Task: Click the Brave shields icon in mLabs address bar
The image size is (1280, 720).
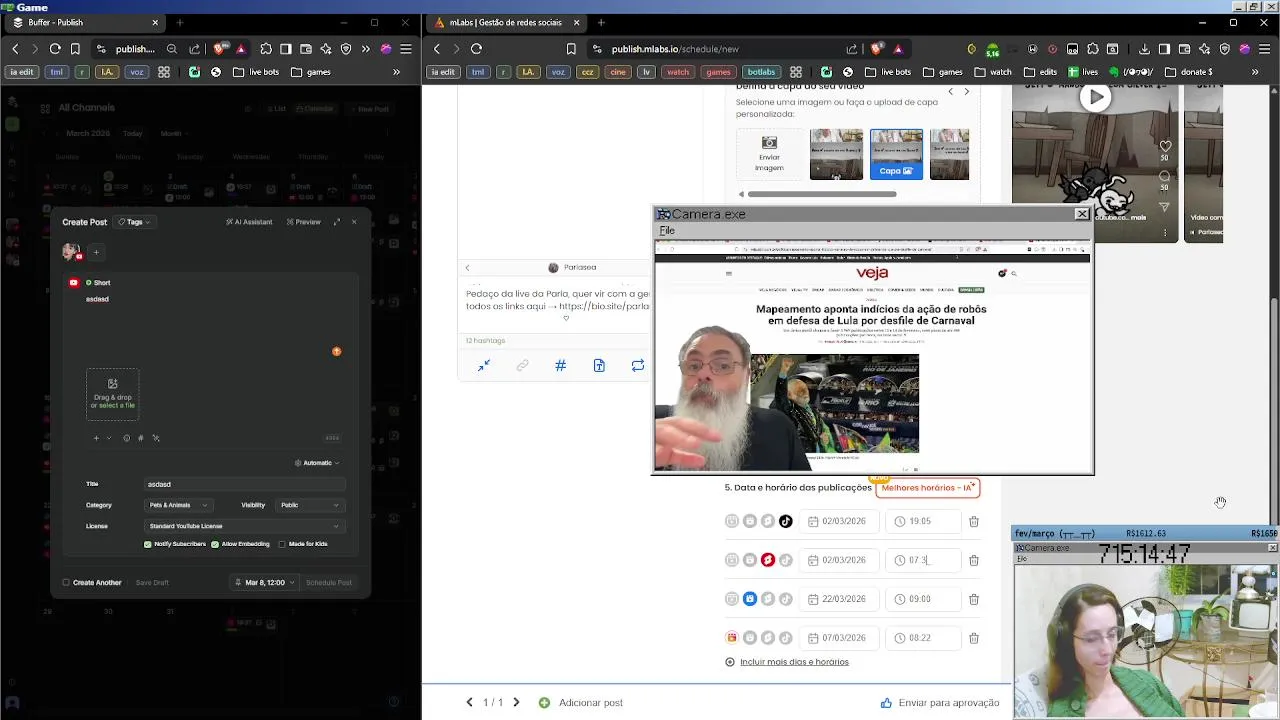Action: tap(877, 48)
